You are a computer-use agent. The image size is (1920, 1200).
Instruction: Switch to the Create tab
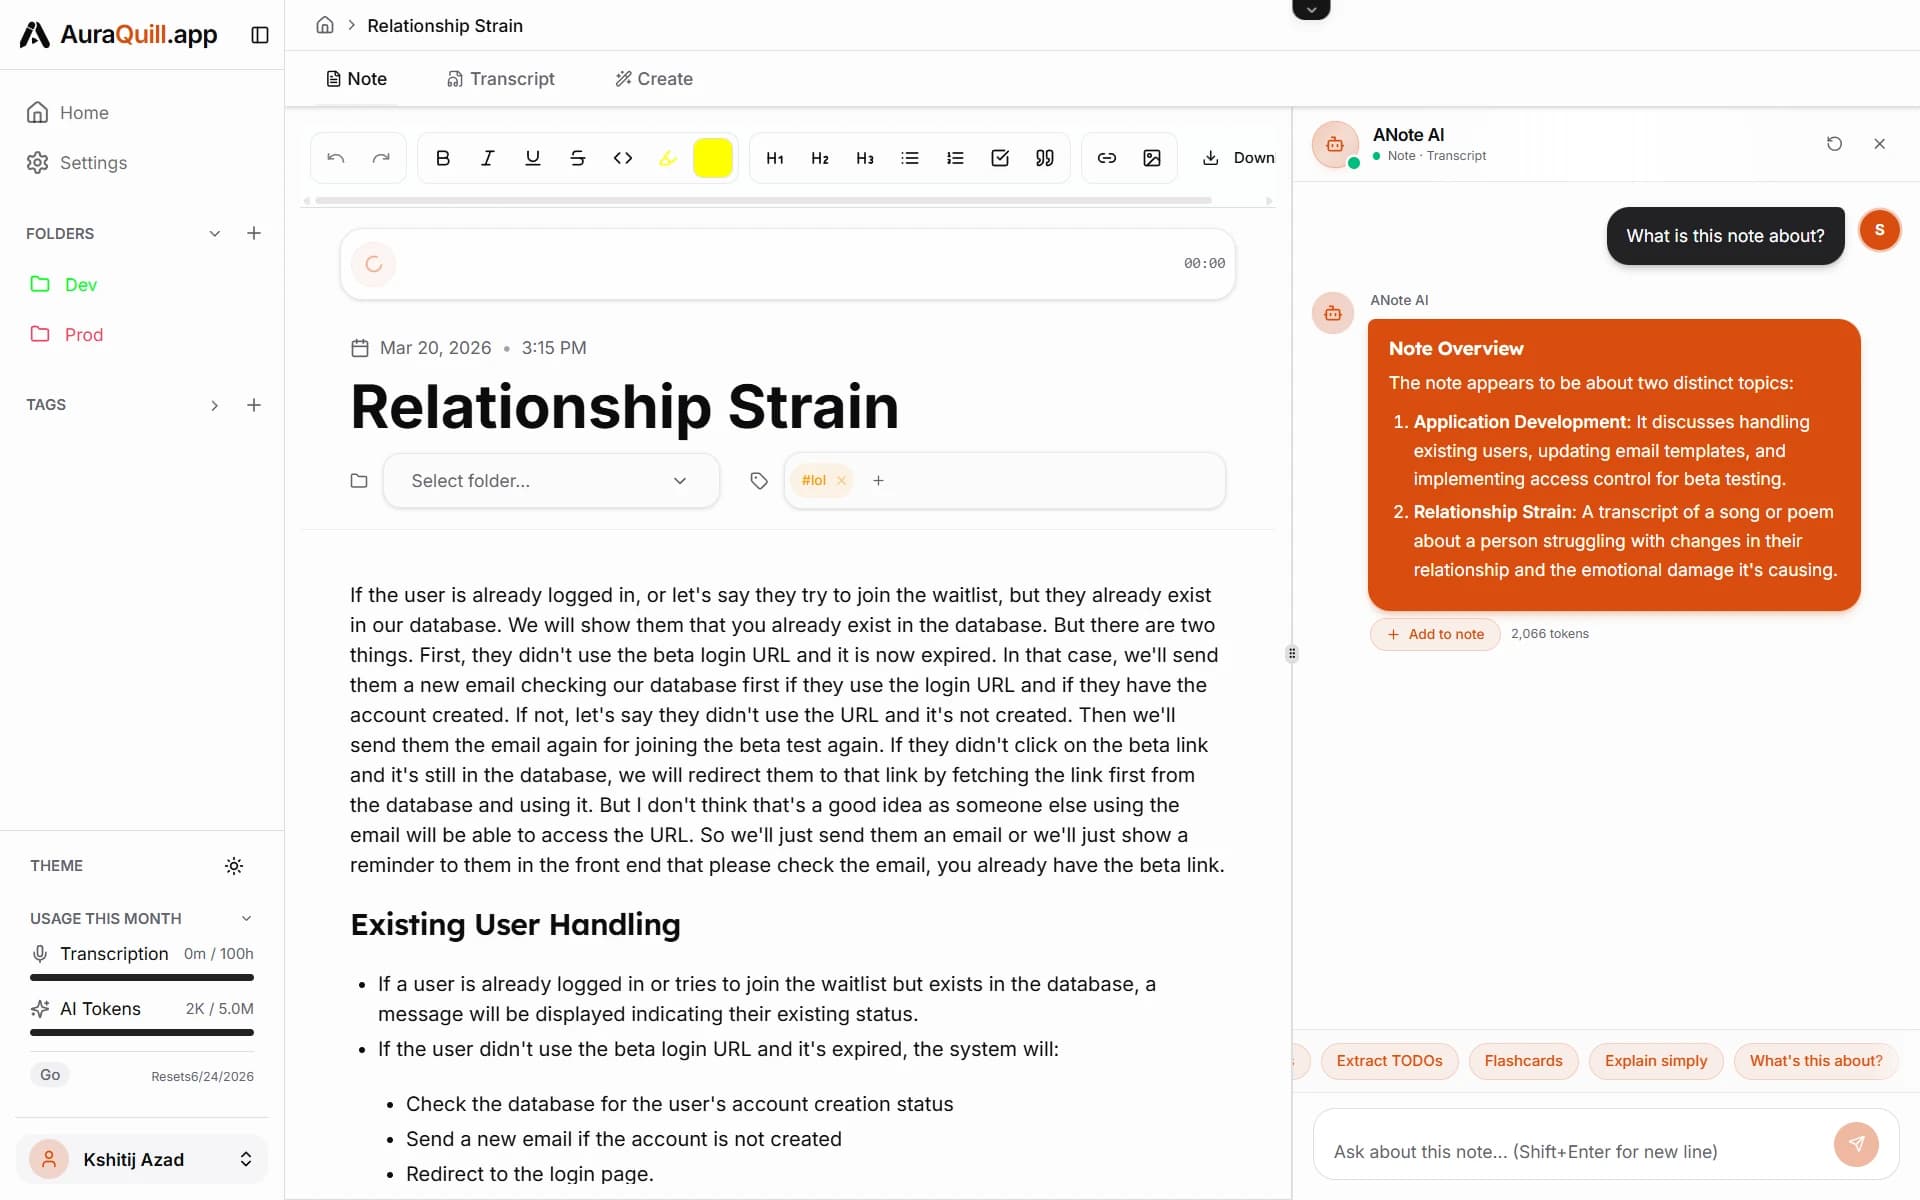pyautogui.click(x=654, y=79)
